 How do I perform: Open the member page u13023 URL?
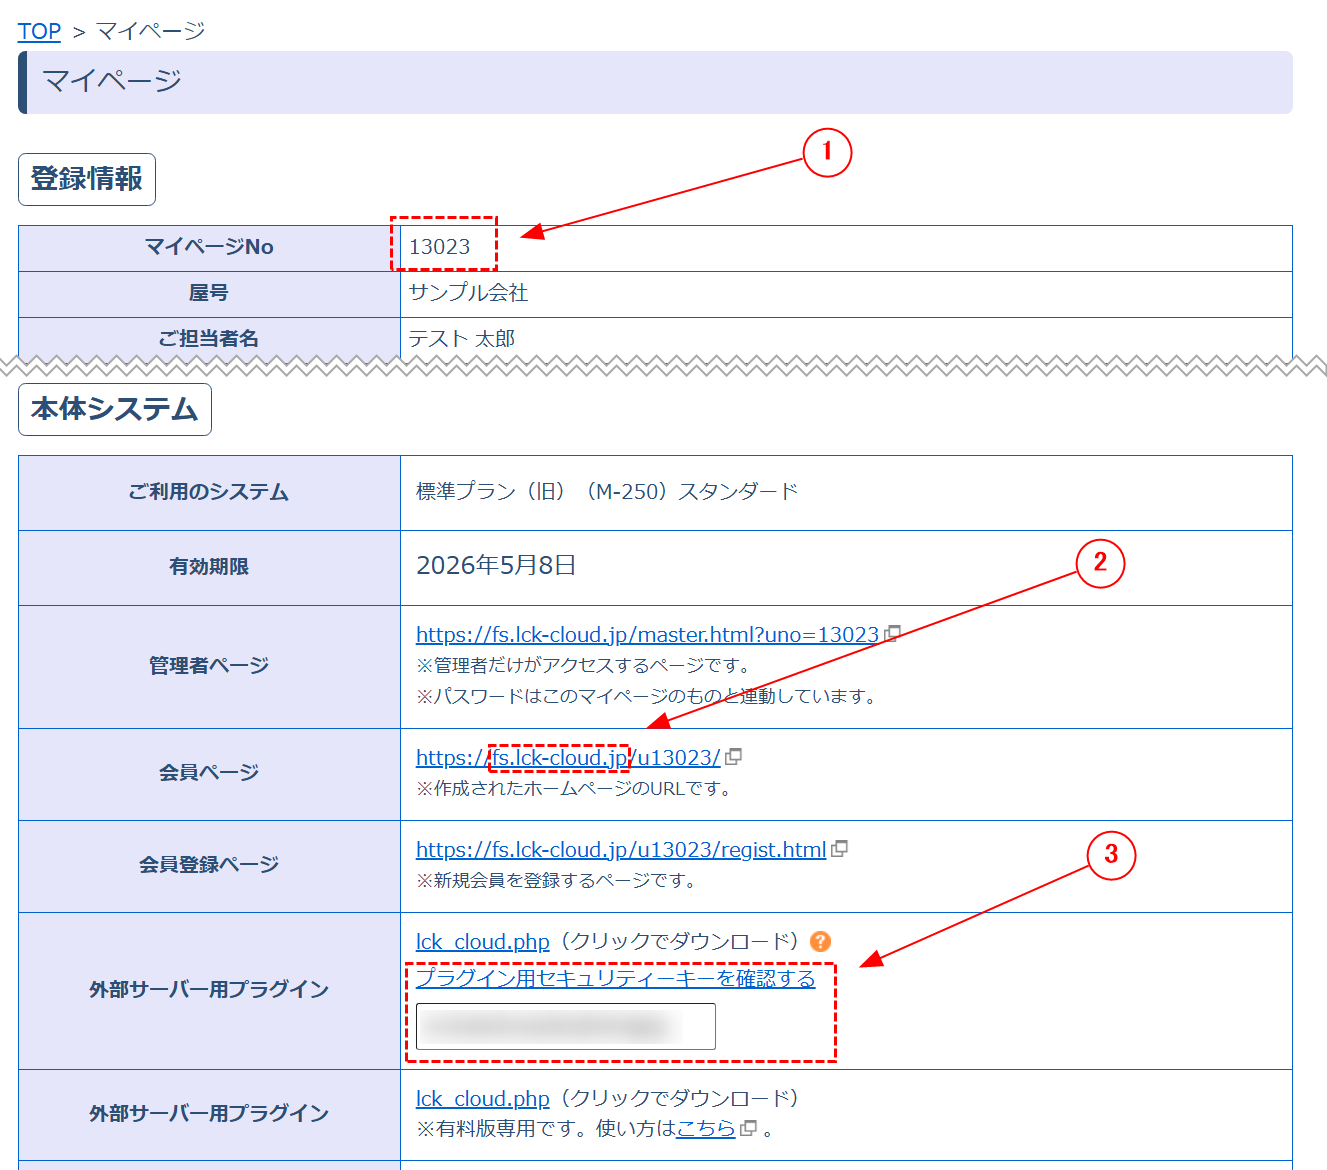[567, 758]
